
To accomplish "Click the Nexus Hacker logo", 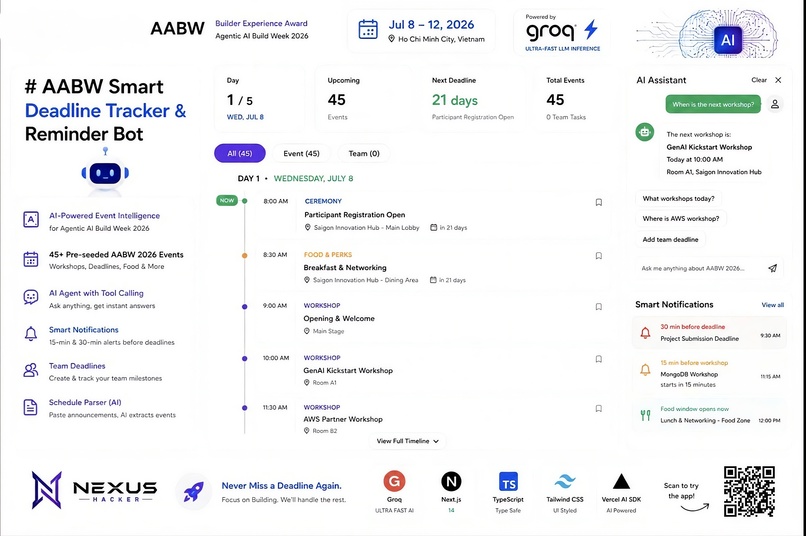I will tap(94, 490).
